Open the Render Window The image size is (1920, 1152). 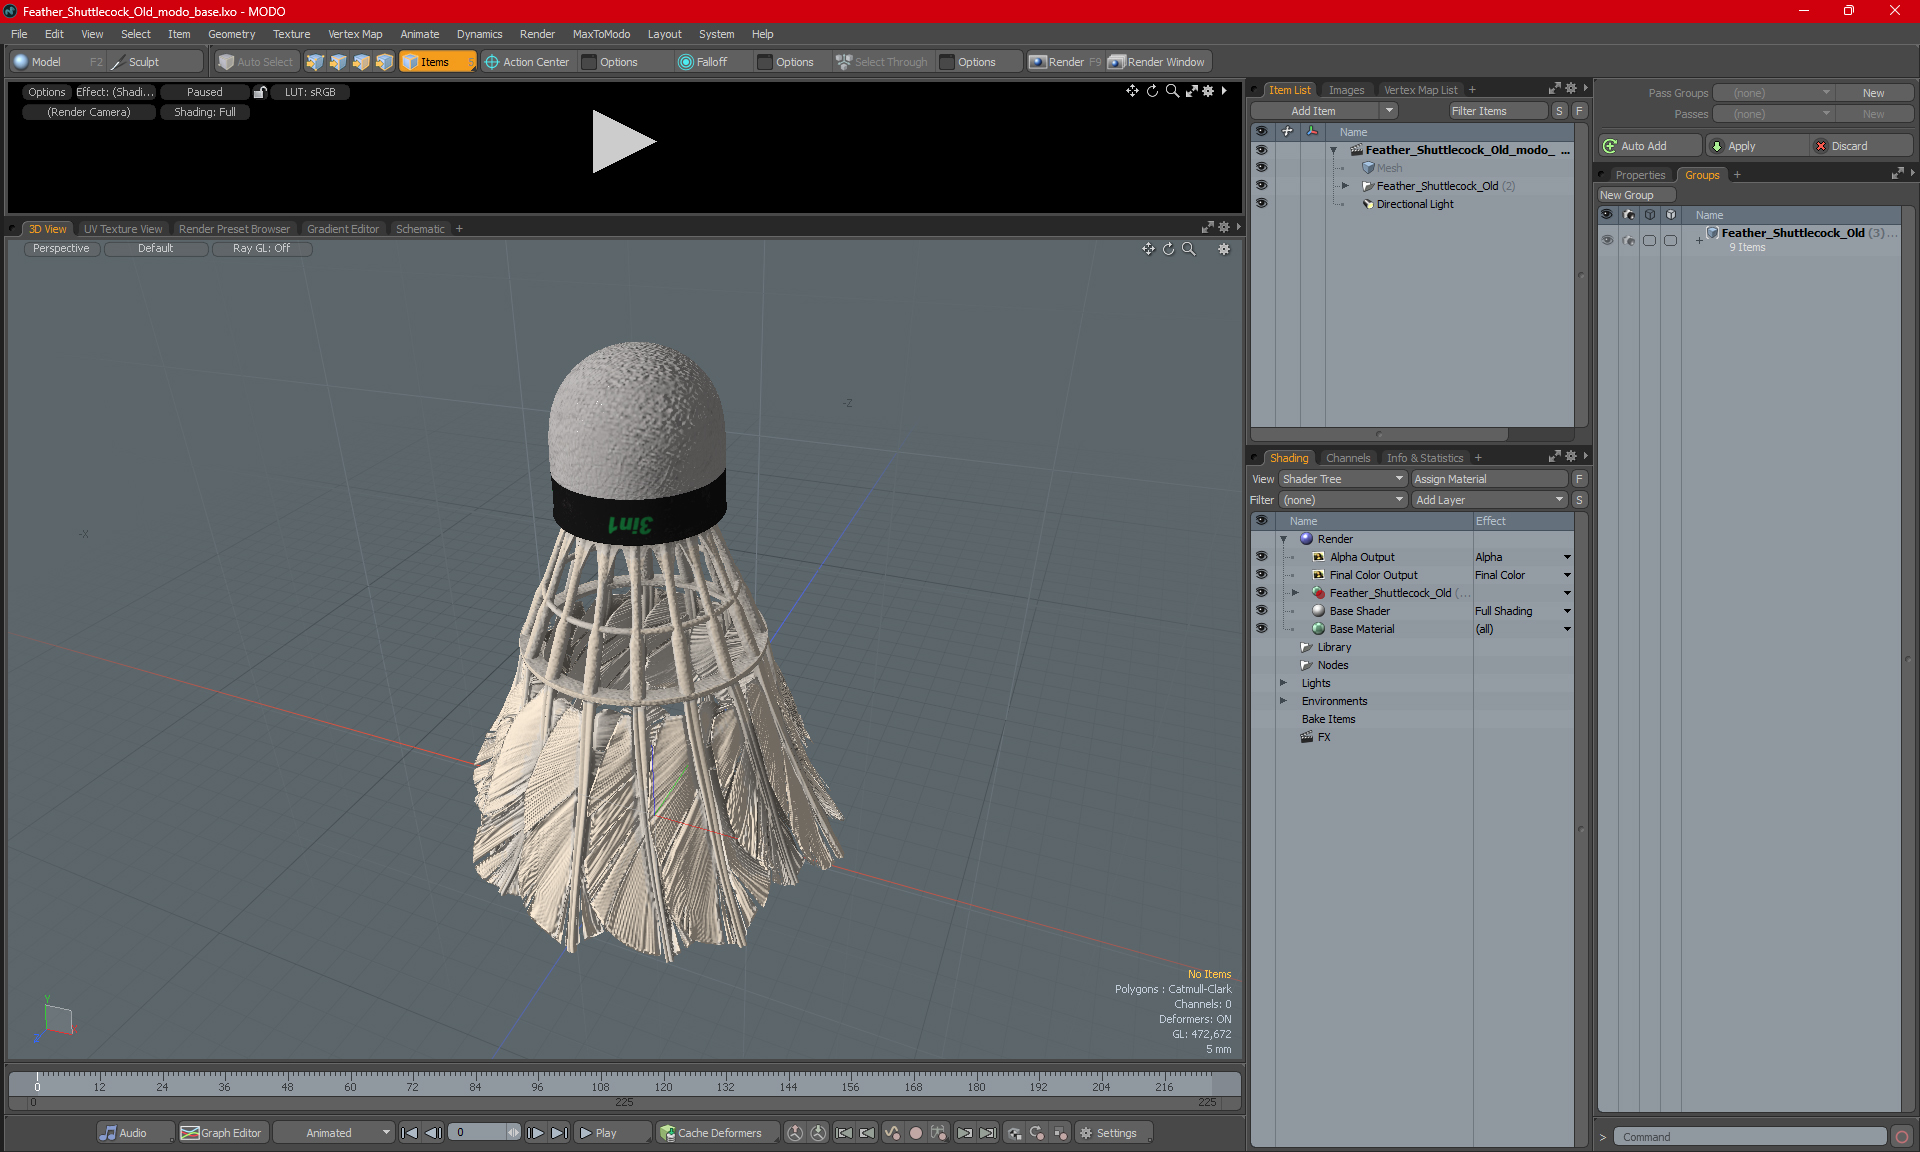click(1158, 62)
